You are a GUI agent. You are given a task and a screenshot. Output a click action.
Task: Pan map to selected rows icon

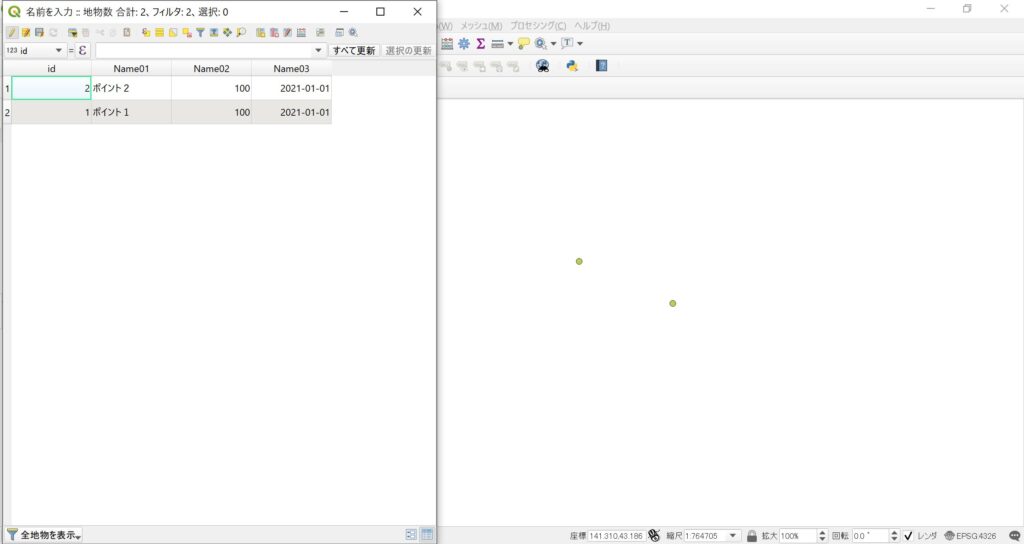tap(227, 32)
